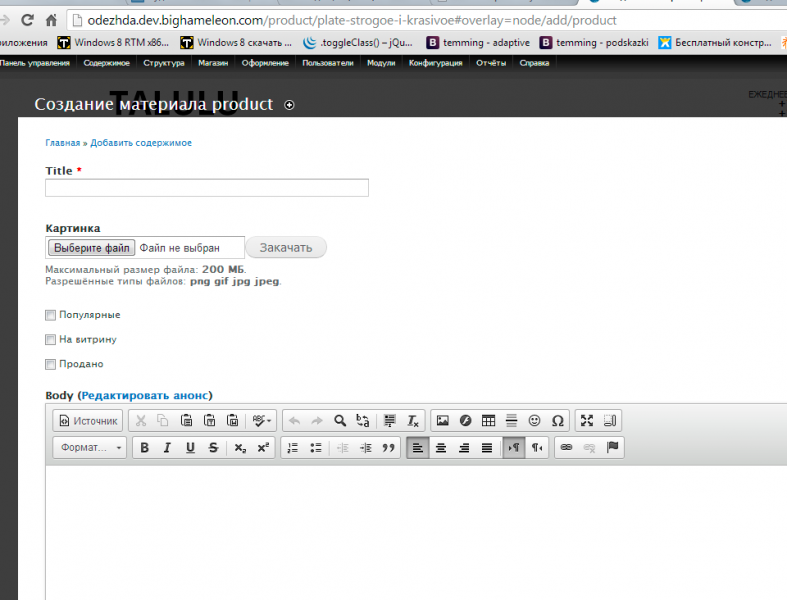Insert a numbered list
The height and width of the screenshot is (600, 787).
(293, 447)
